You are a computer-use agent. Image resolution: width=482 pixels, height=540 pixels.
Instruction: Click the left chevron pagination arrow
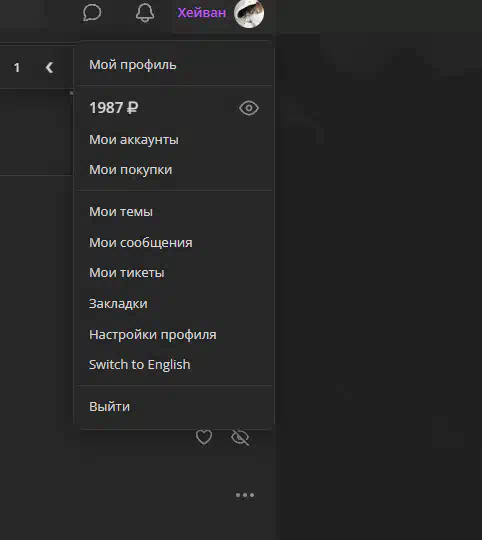pos(49,68)
